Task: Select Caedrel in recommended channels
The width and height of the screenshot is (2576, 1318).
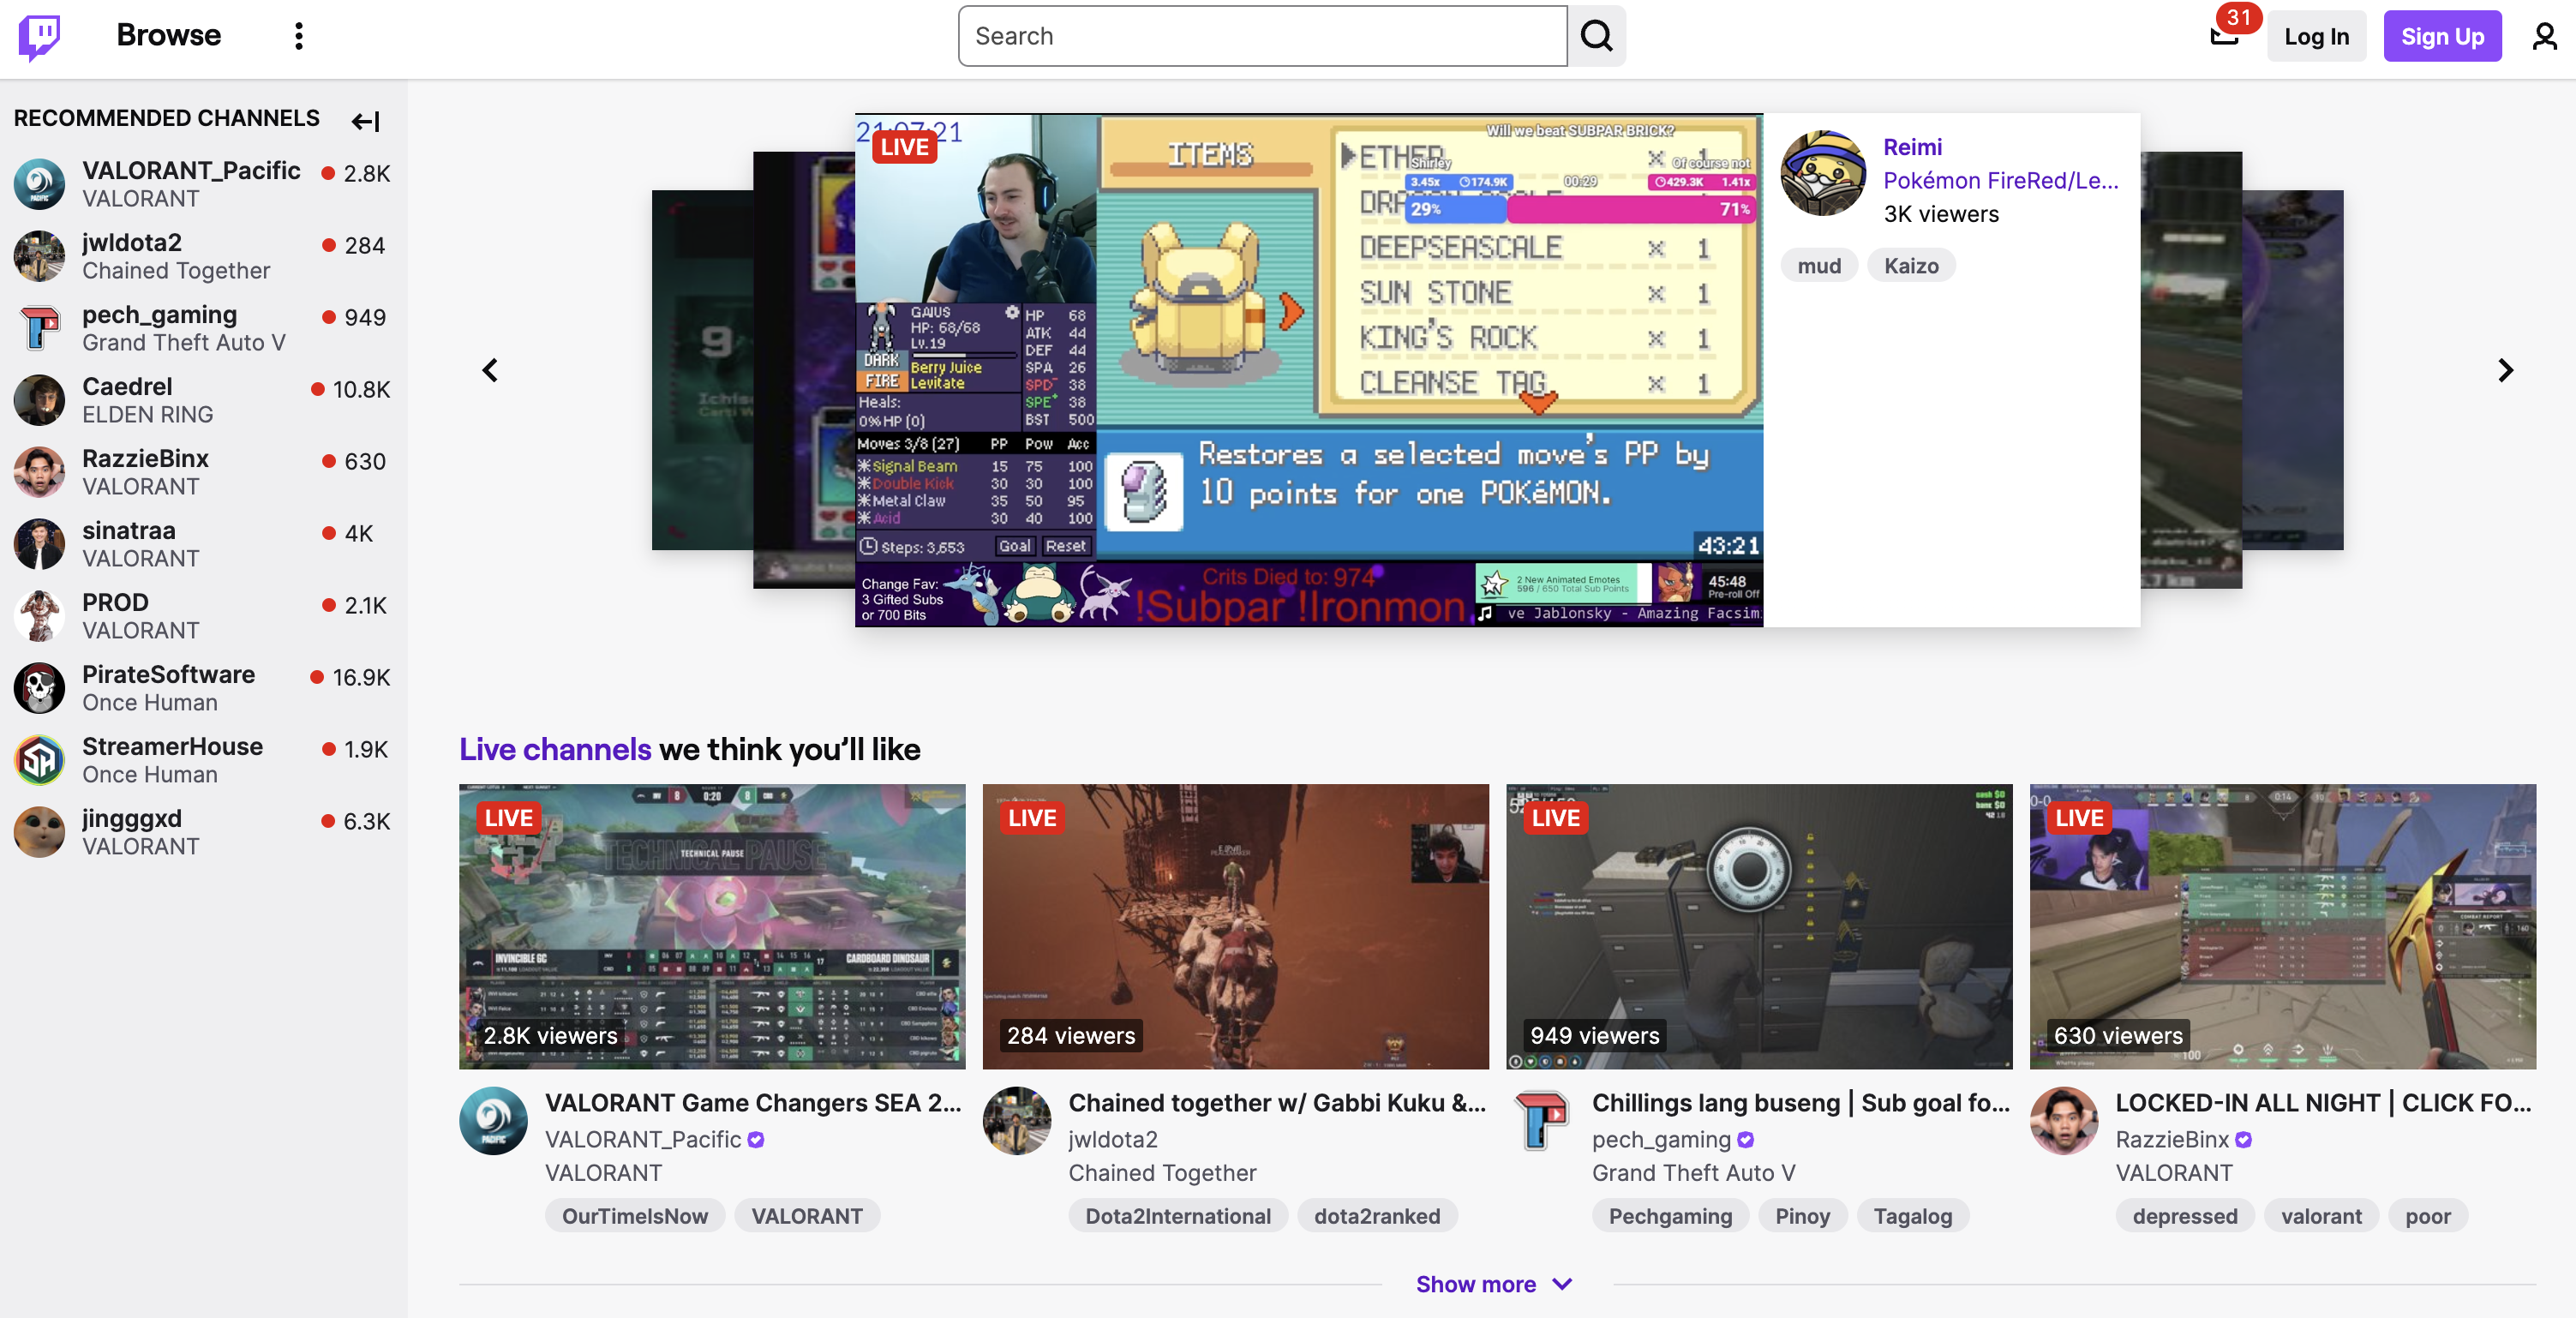Action: (x=127, y=387)
